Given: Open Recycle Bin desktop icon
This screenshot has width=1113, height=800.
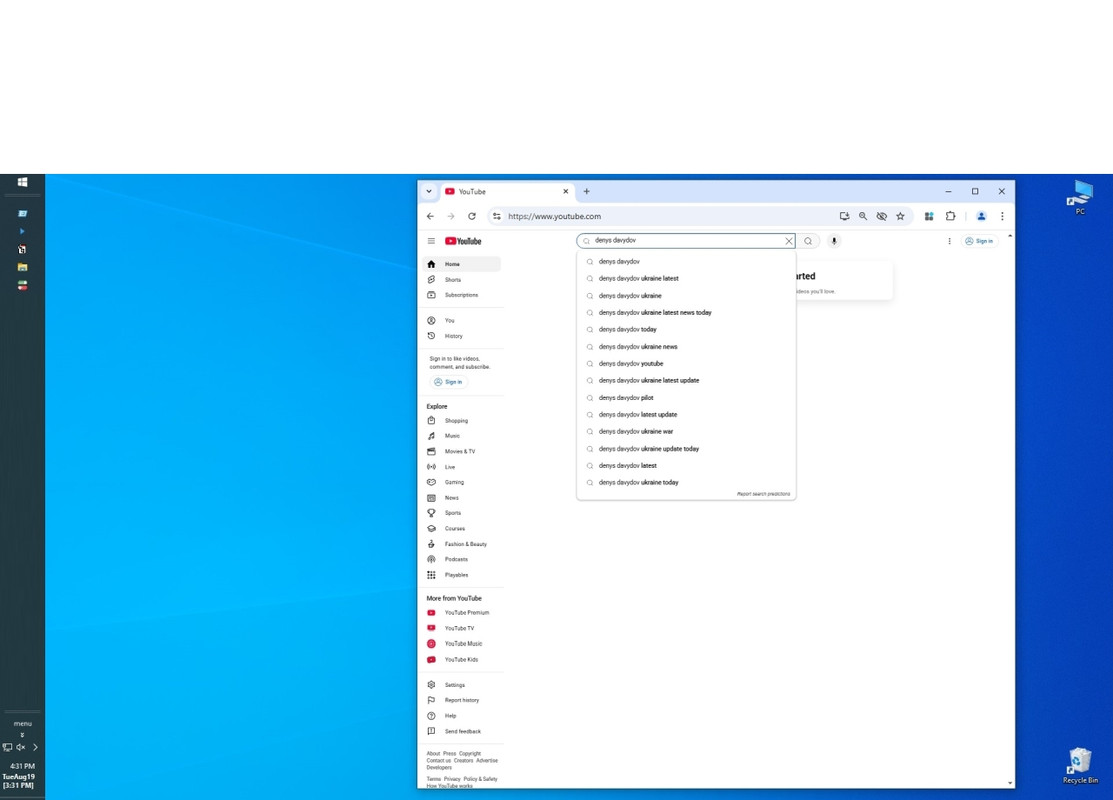Looking at the screenshot, I should click(x=1080, y=766).
